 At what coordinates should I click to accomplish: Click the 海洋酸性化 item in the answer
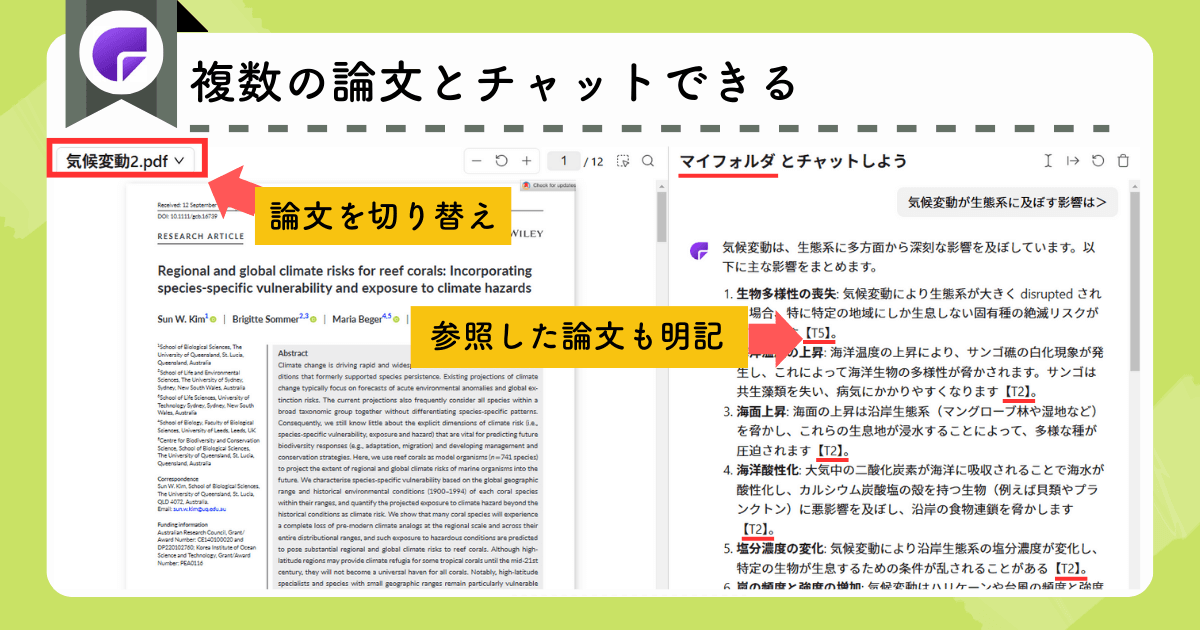(768, 469)
